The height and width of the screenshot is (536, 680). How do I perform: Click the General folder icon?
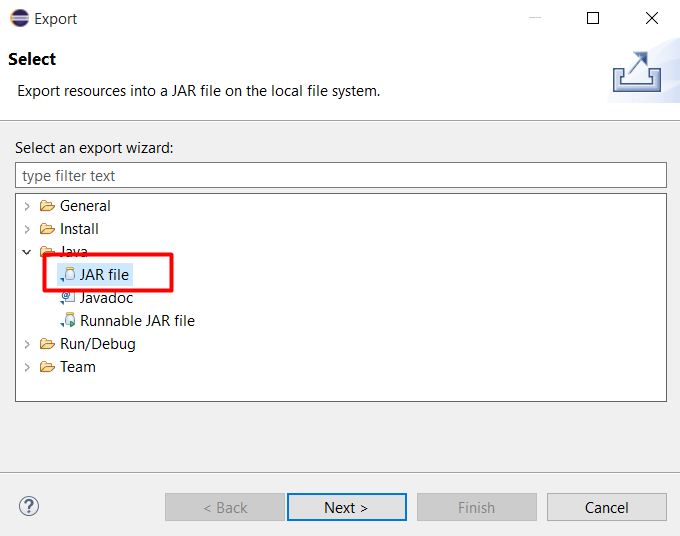click(47, 206)
